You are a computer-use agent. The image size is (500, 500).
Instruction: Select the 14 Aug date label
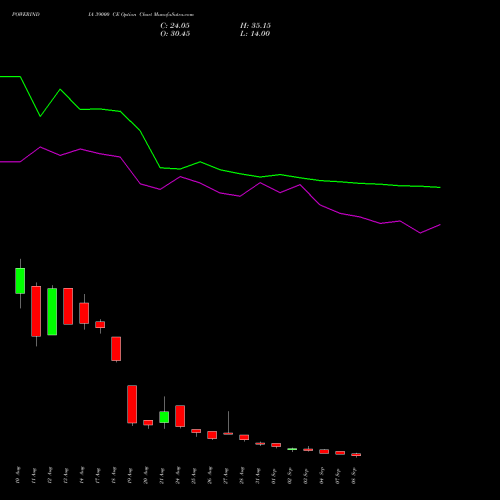[82, 475]
